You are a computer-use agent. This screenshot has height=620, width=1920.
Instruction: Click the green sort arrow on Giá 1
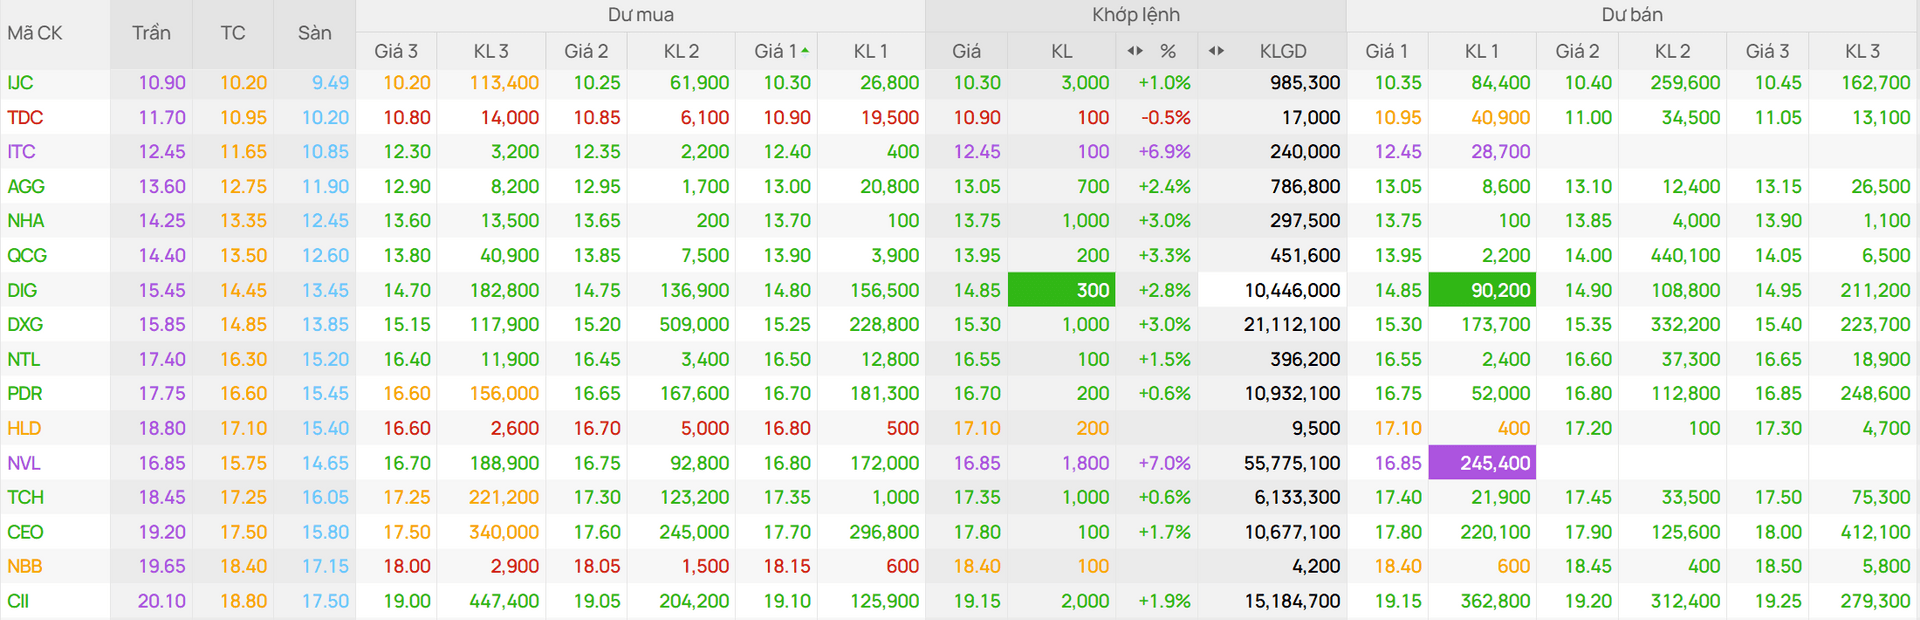coord(805,50)
